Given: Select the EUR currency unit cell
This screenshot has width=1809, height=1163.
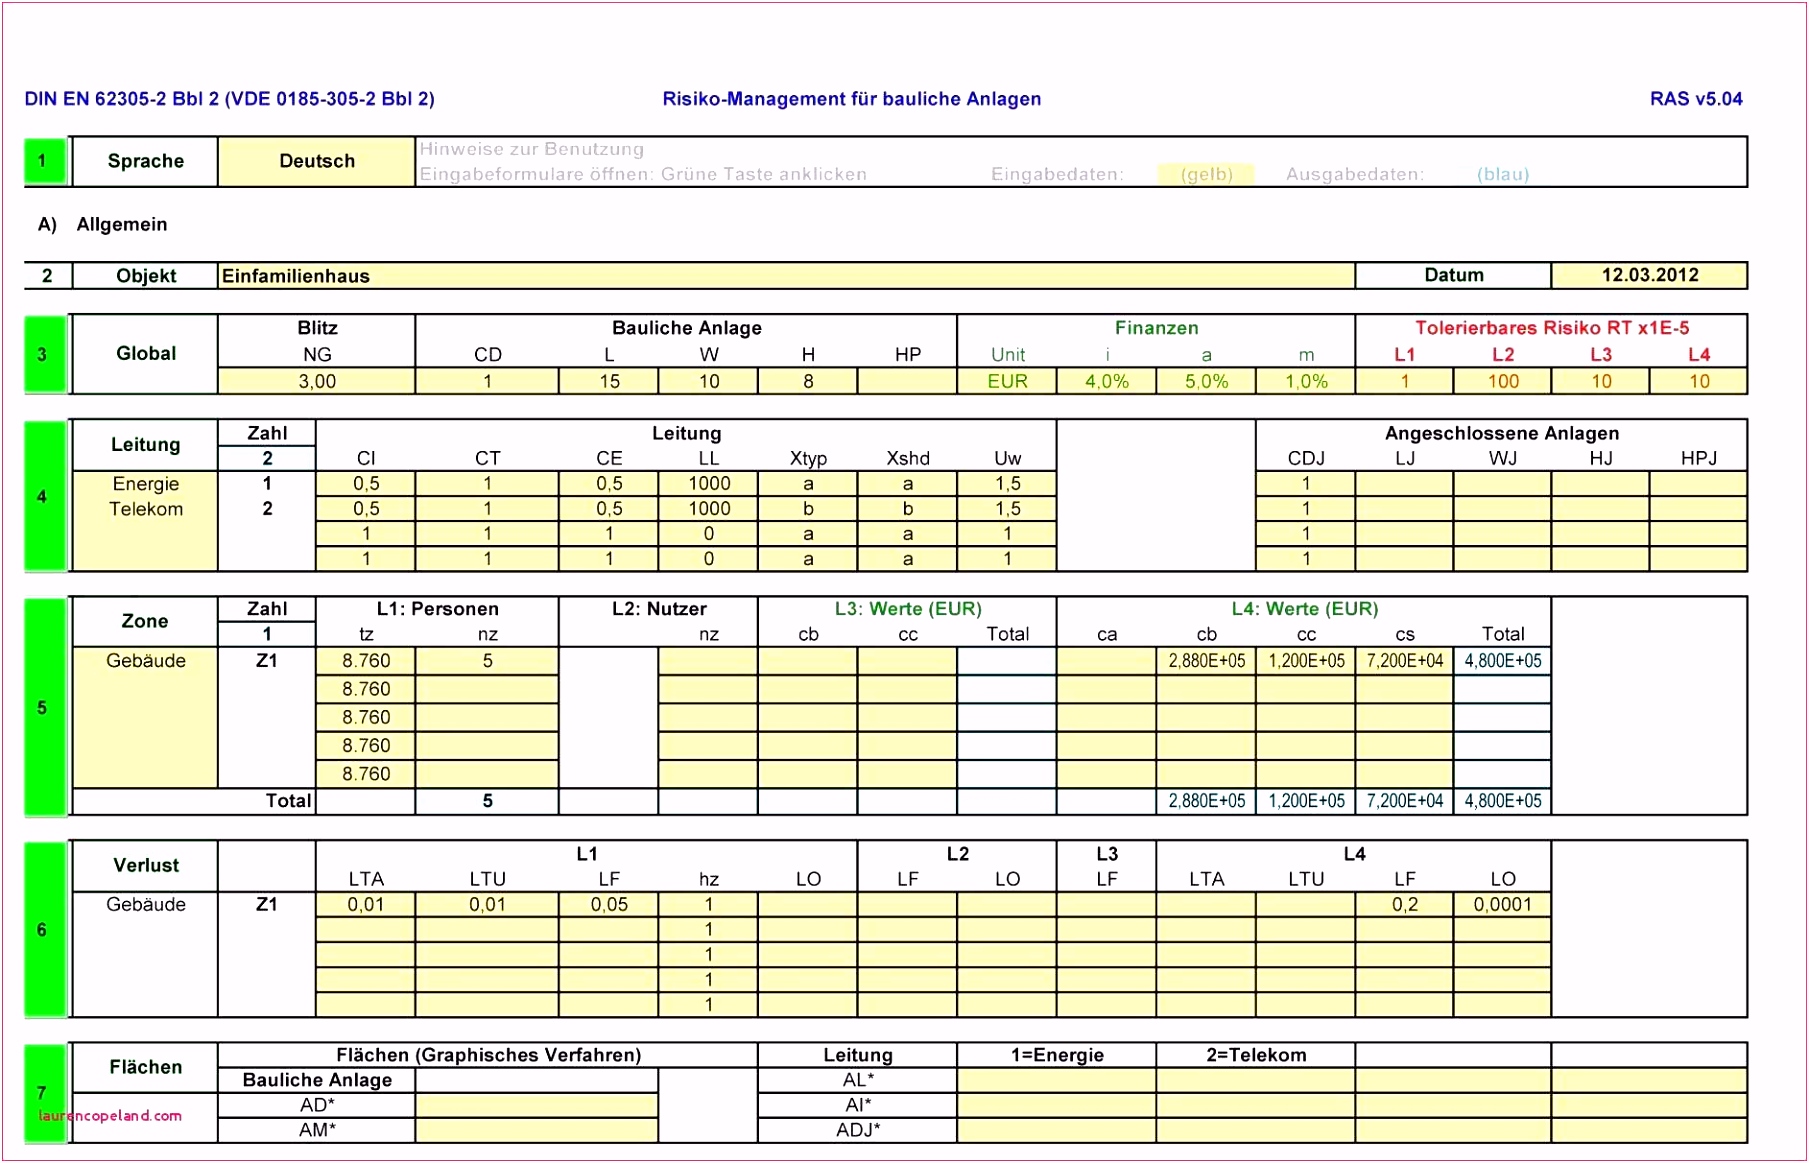Looking at the screenshot, I should click(x=1007, y=381).
